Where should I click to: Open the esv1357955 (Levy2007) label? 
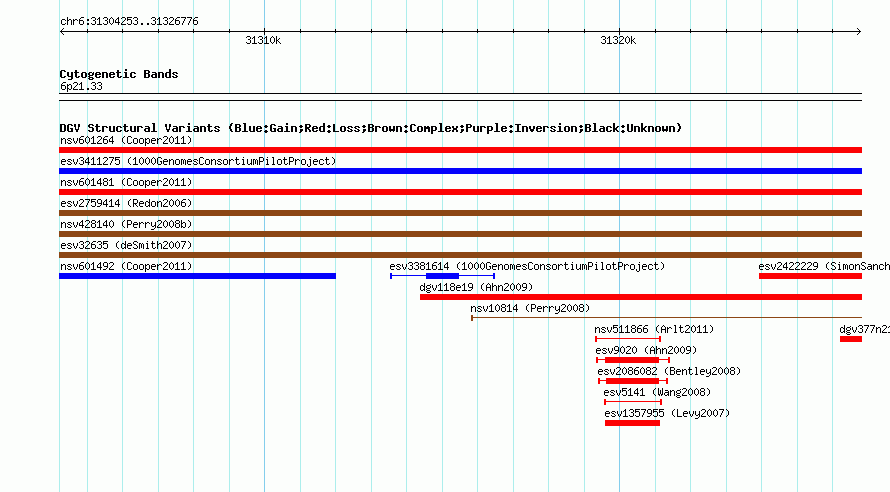click(x=667, y=413)
